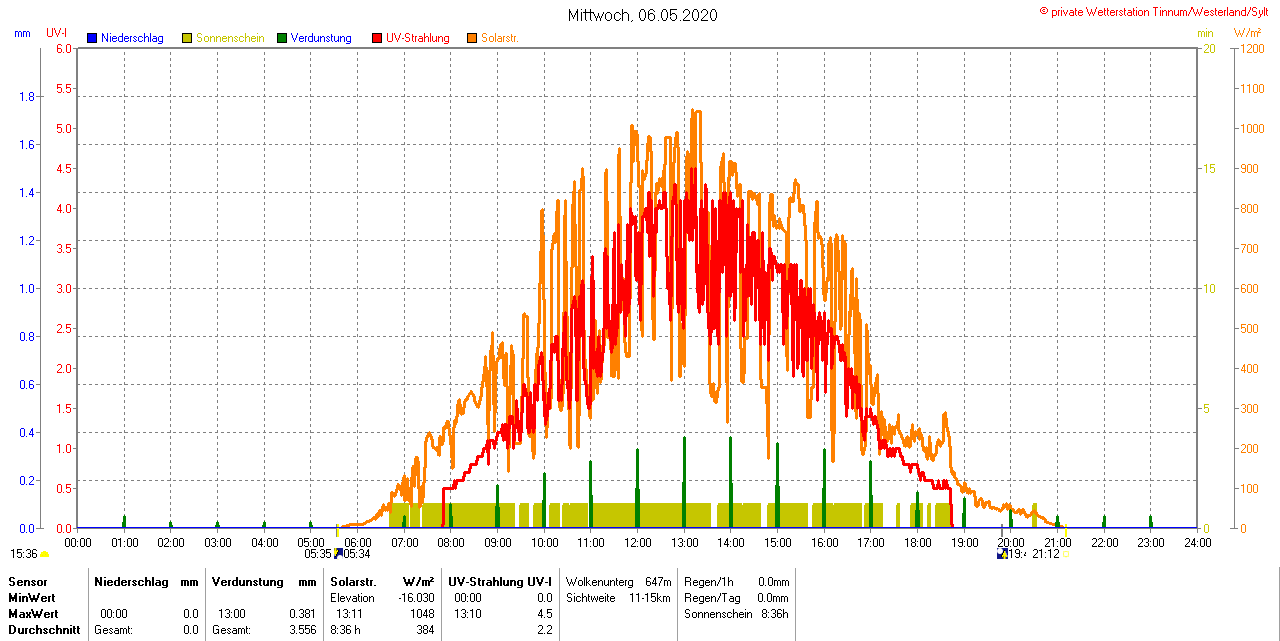
Task: Click the 24:00 label on the time axis
Action: pos(1197,542)
